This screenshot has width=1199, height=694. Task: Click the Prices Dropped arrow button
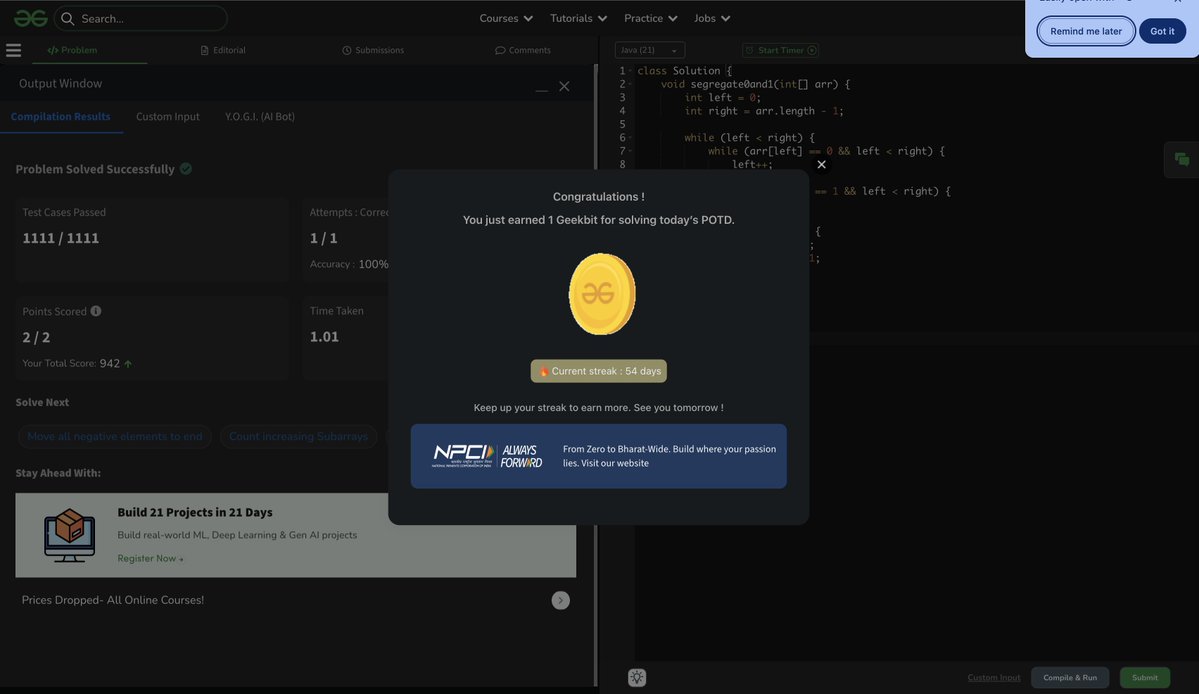tap(561, 601)
